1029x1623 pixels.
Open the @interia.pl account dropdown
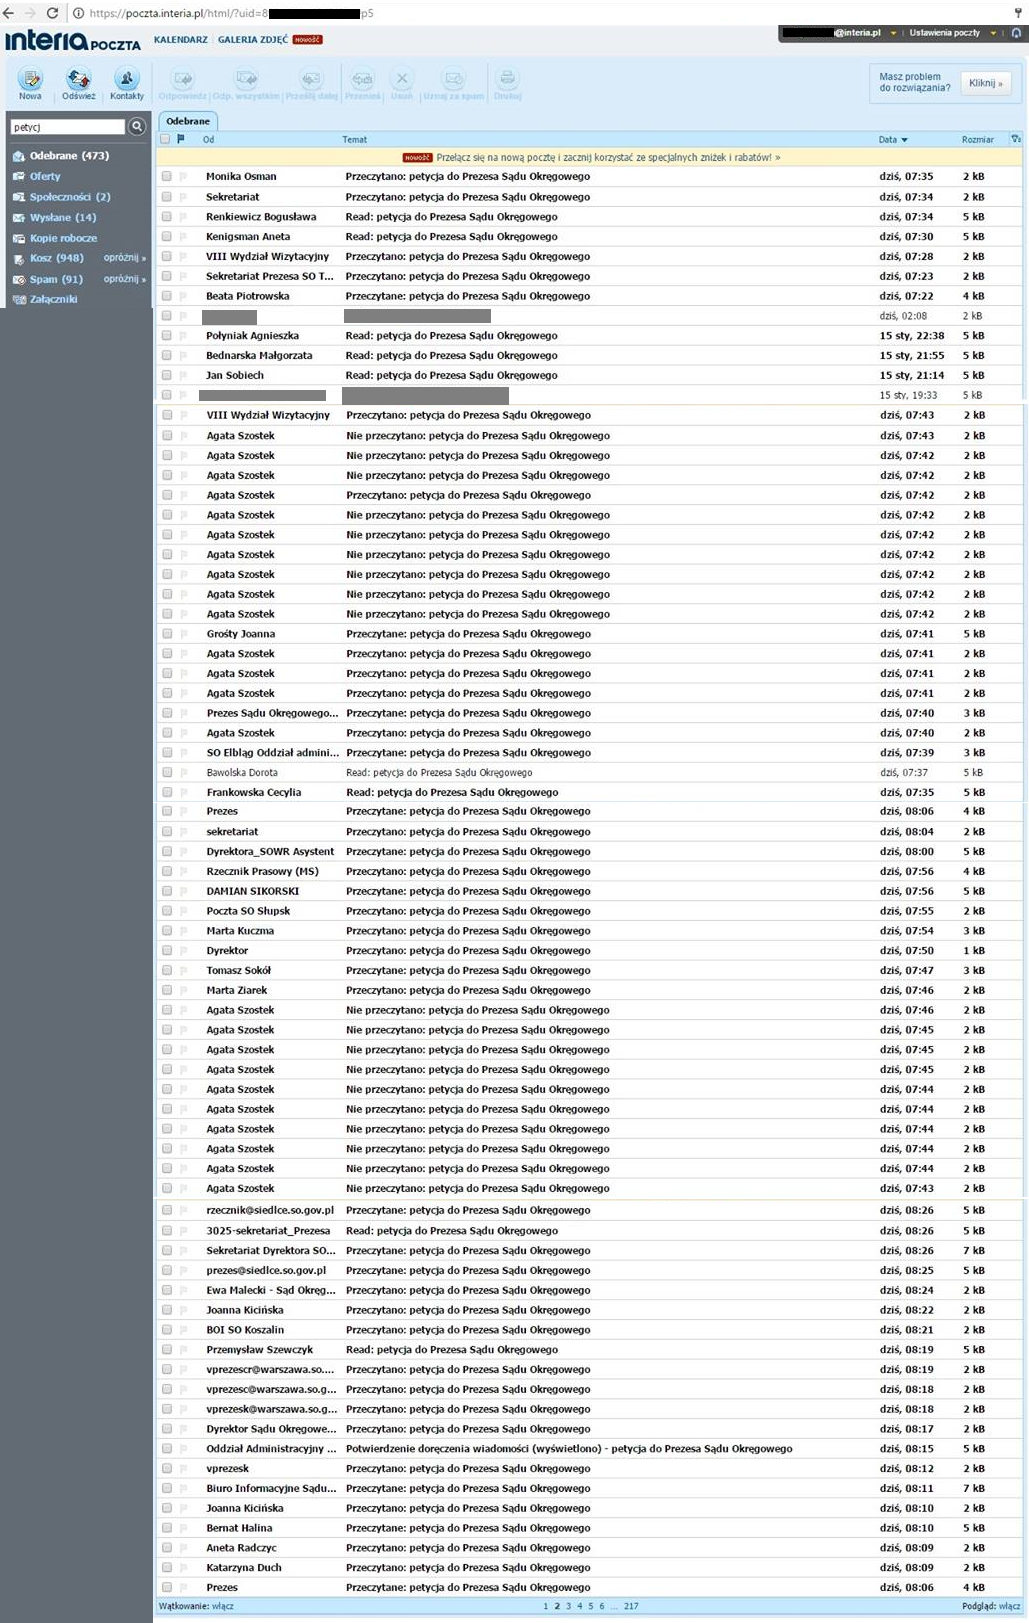click(893, 33)
